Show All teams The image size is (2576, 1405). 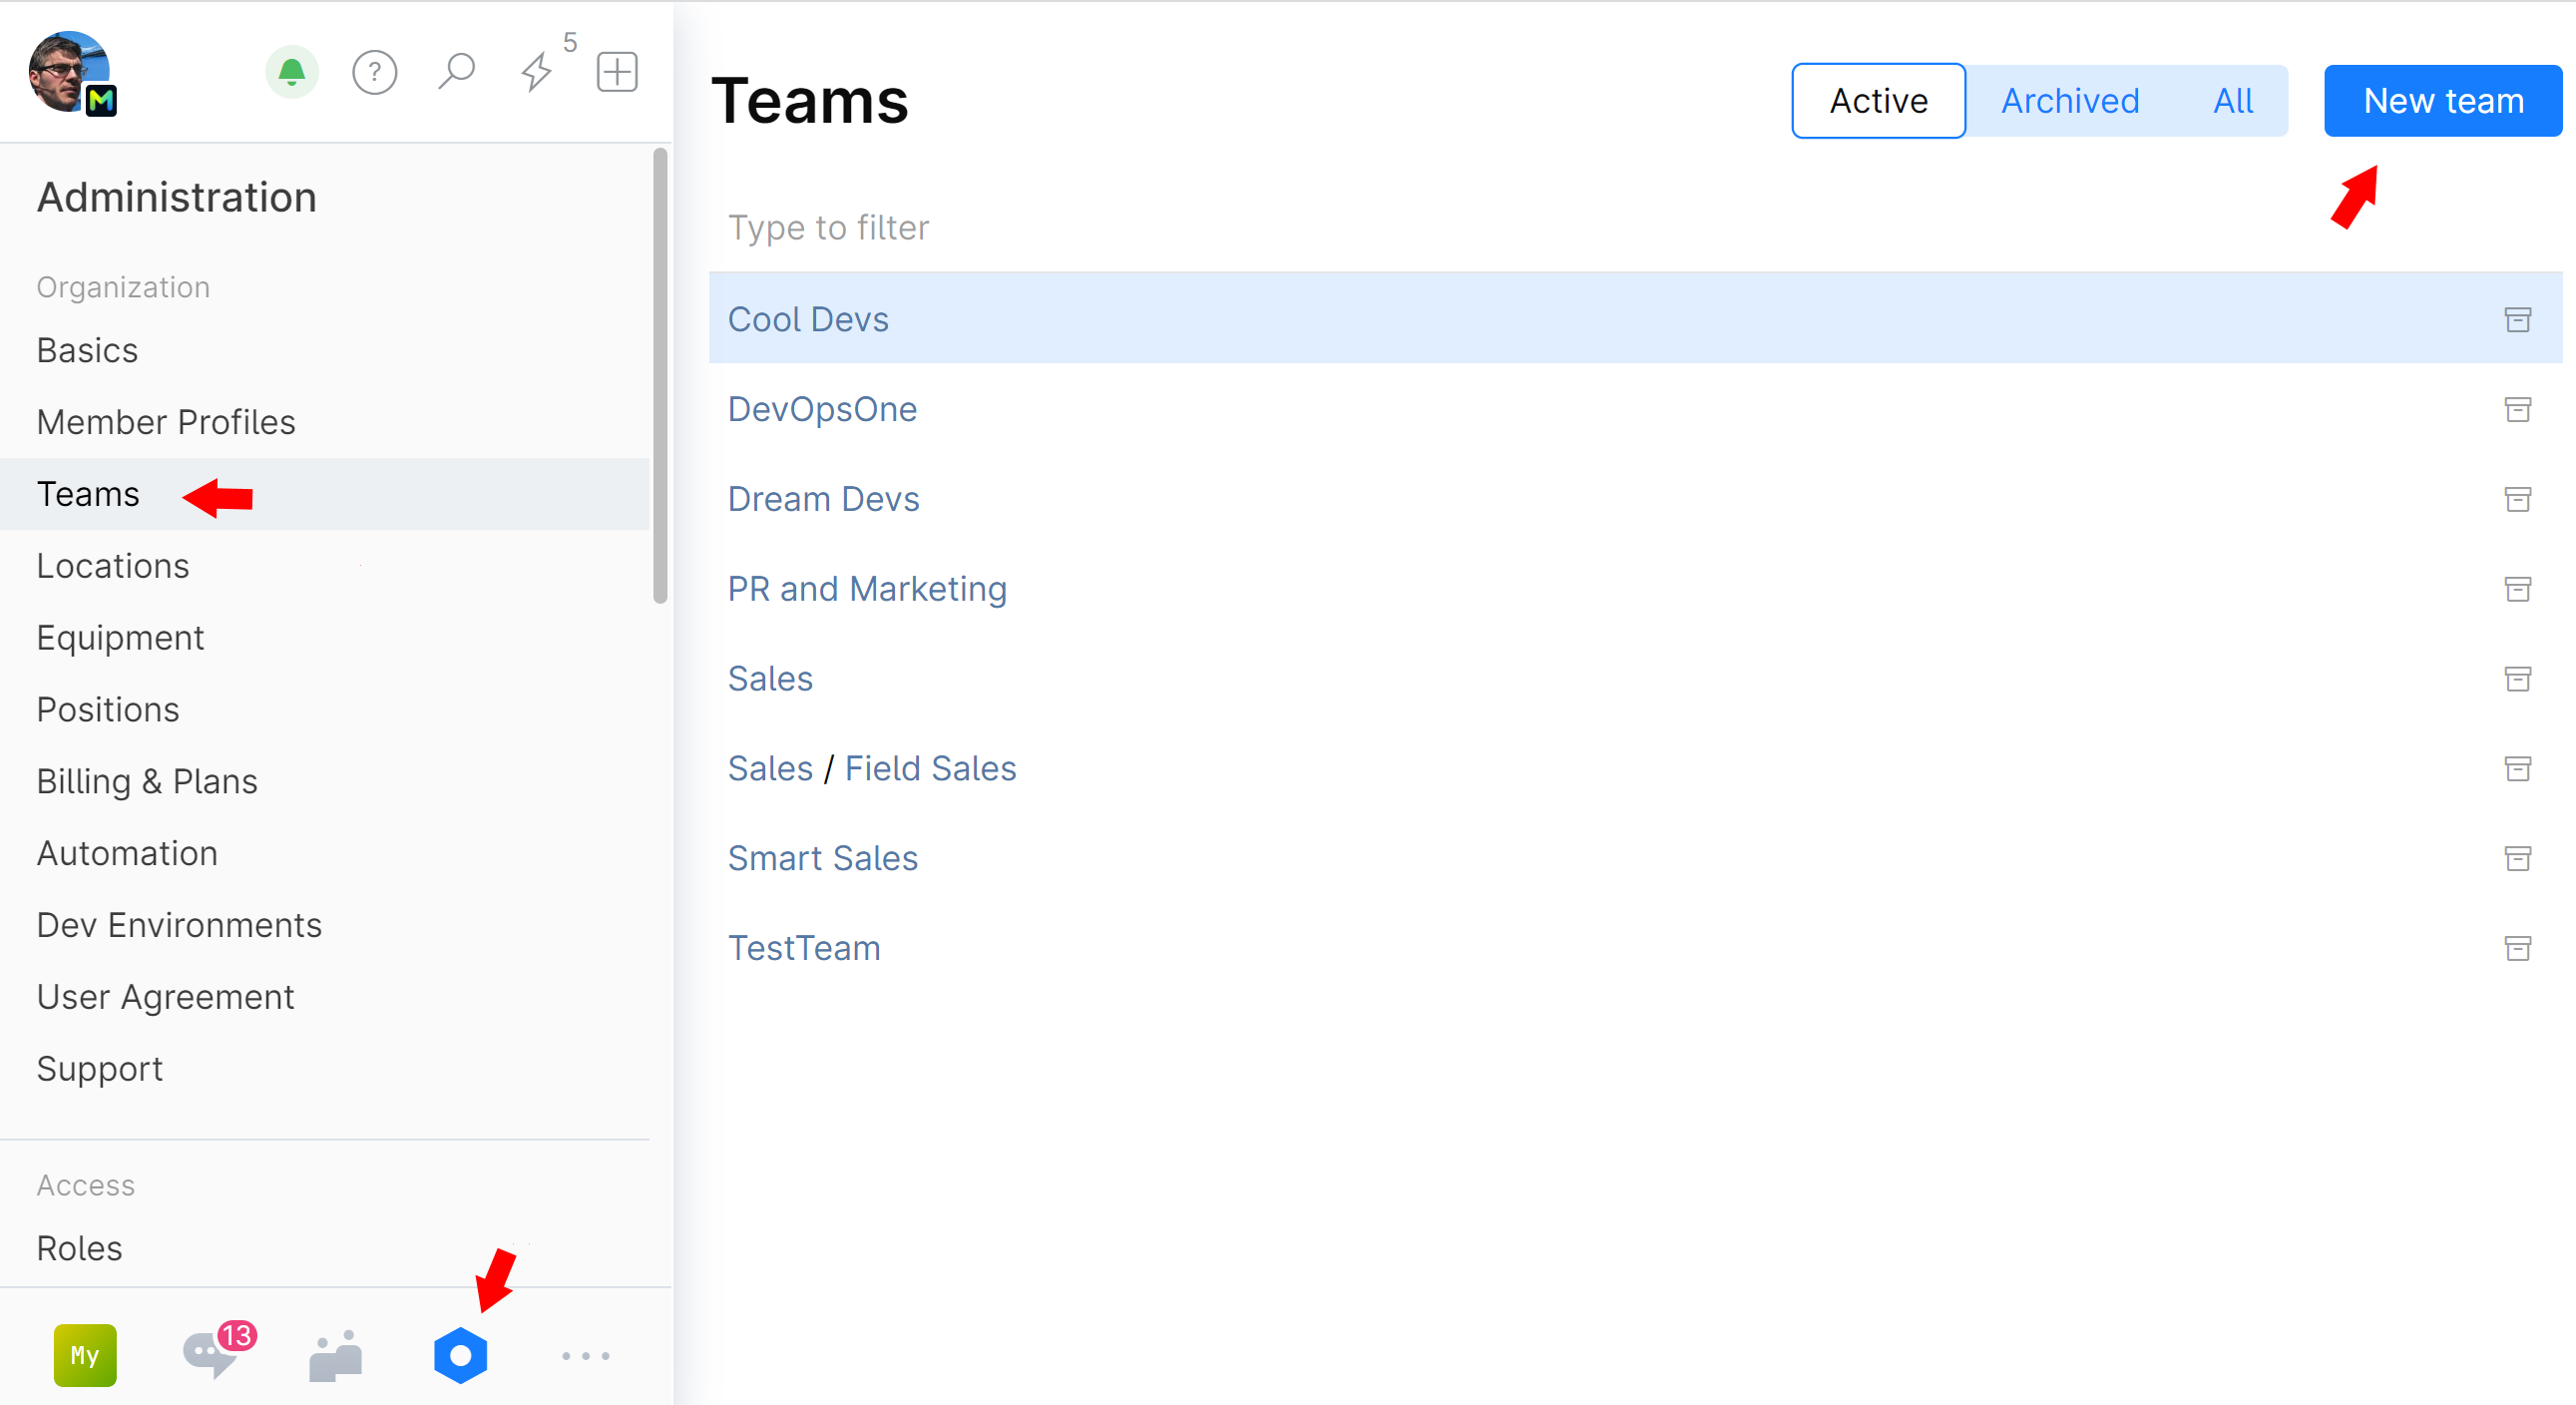pyautogui.click(x=2232, y=101)
